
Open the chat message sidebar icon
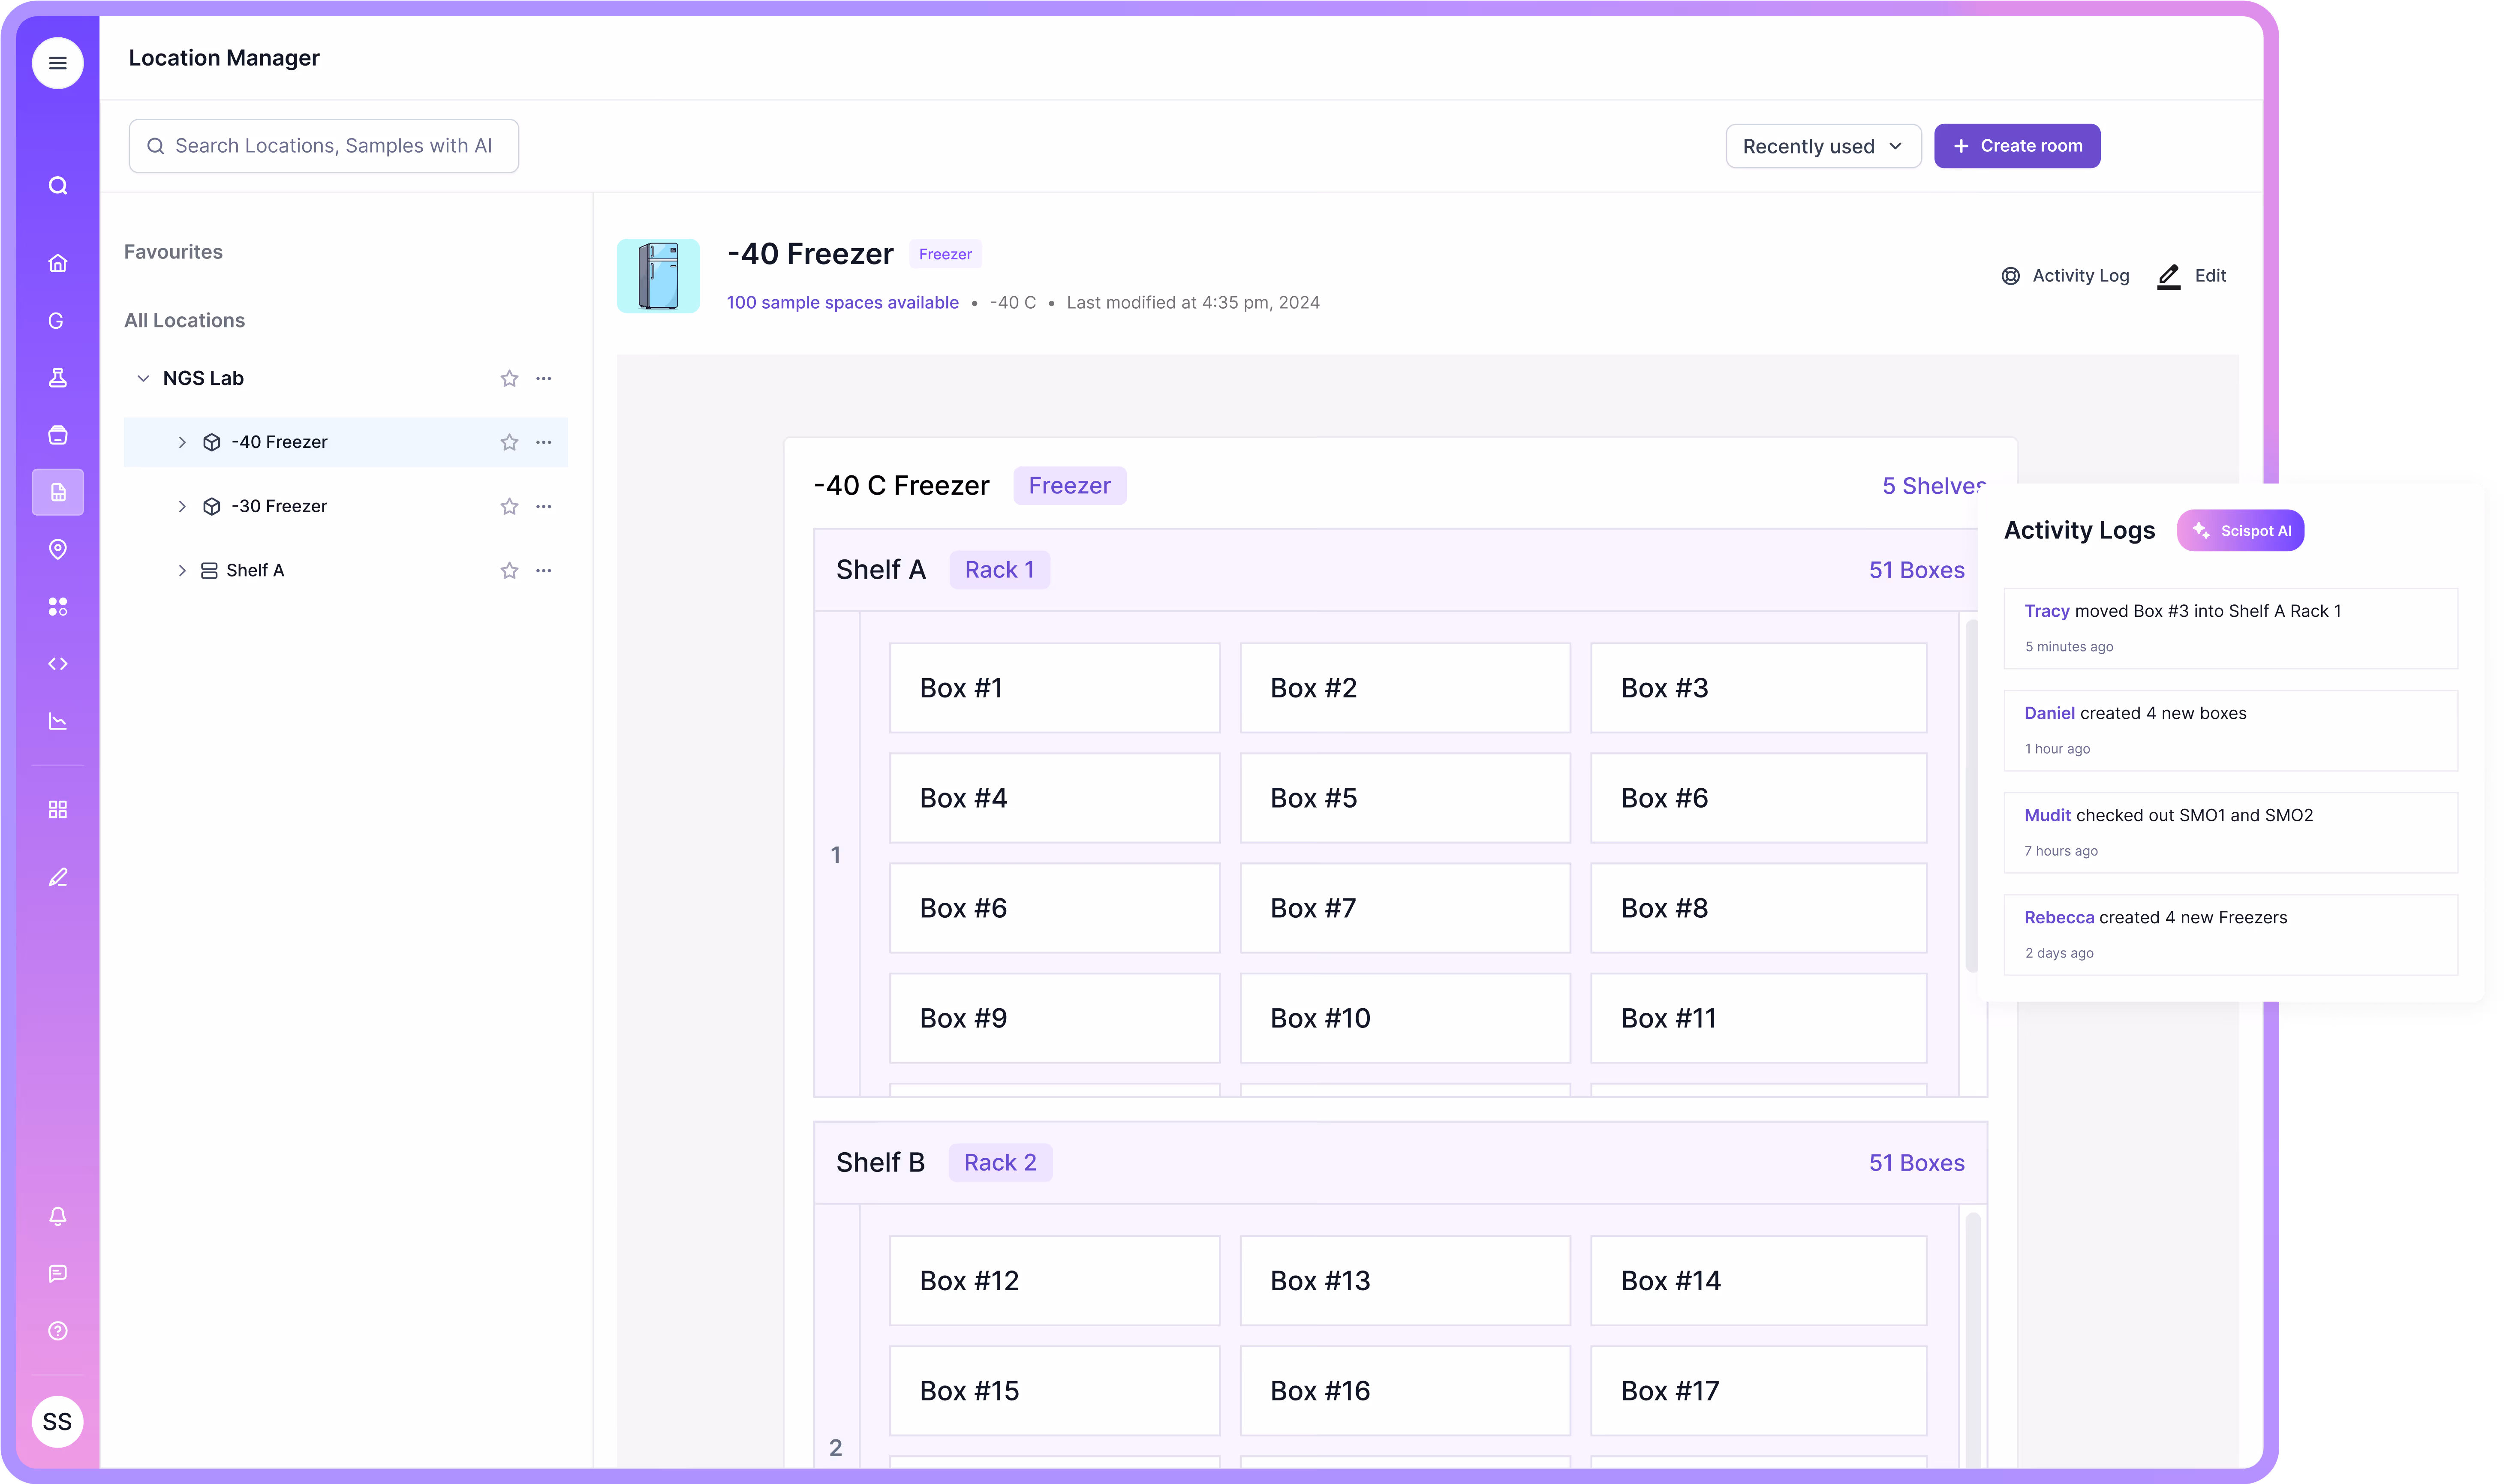(x=57, y=1273)
